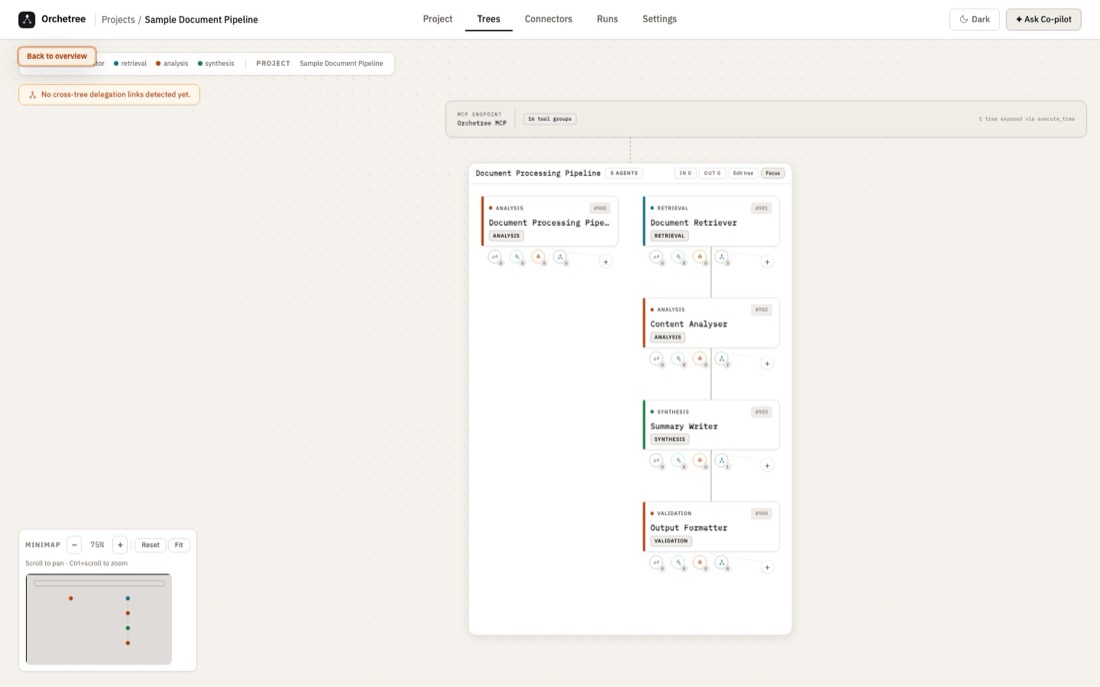Screen dimensions: 1100x687
Task: Click blue branch icon under Content Analyser card
Action: tap(721, 359)
